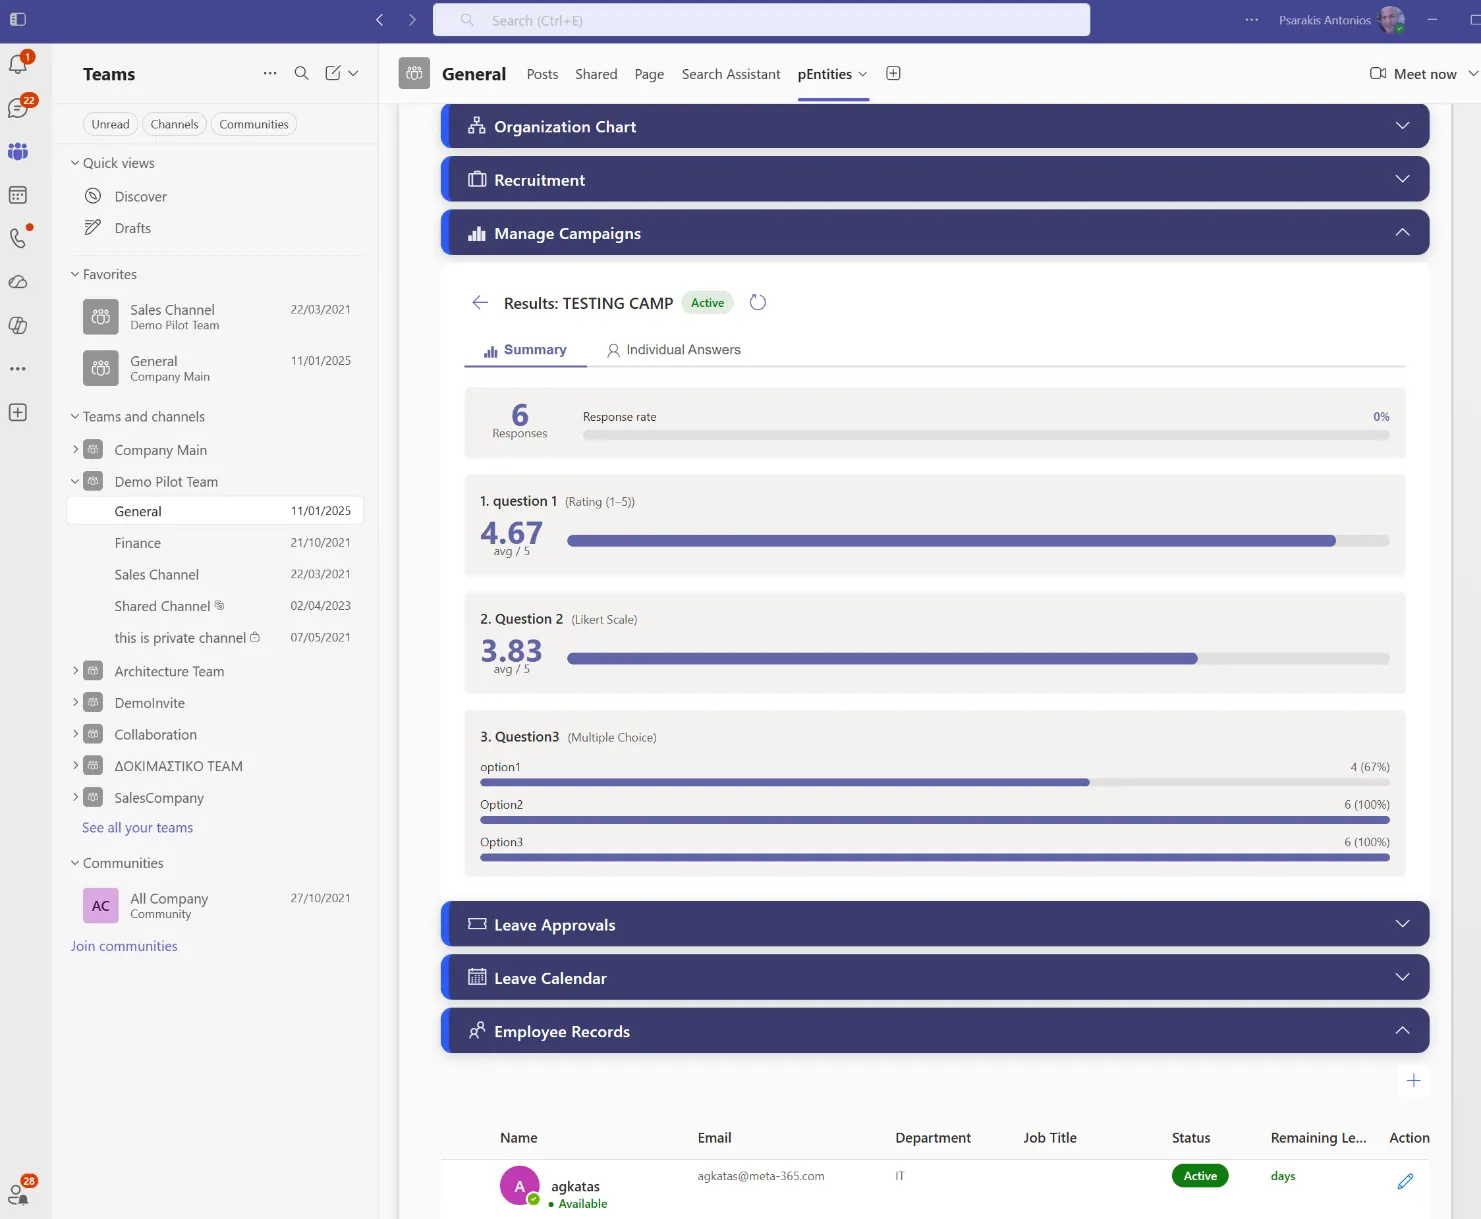Click the search box at the top

761,20
